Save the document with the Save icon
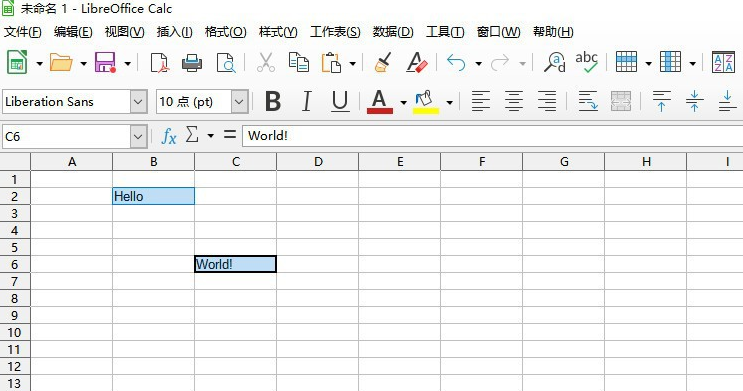The width and height of the screenshot is (743, 391). (x=105, y=63)
